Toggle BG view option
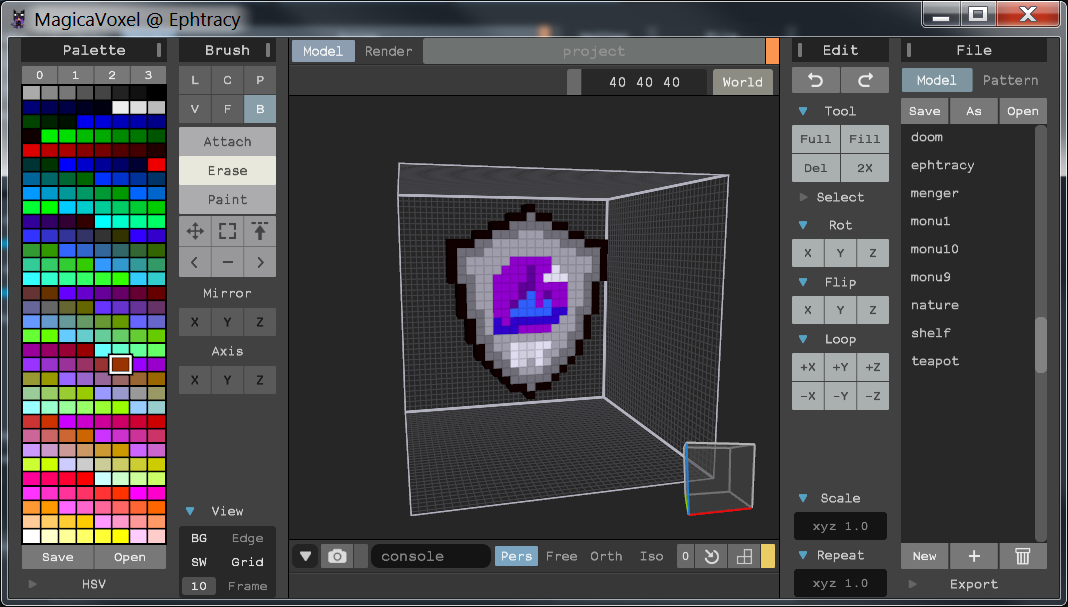The width and height of the screenshot is (1068, 607). point(199,538)
